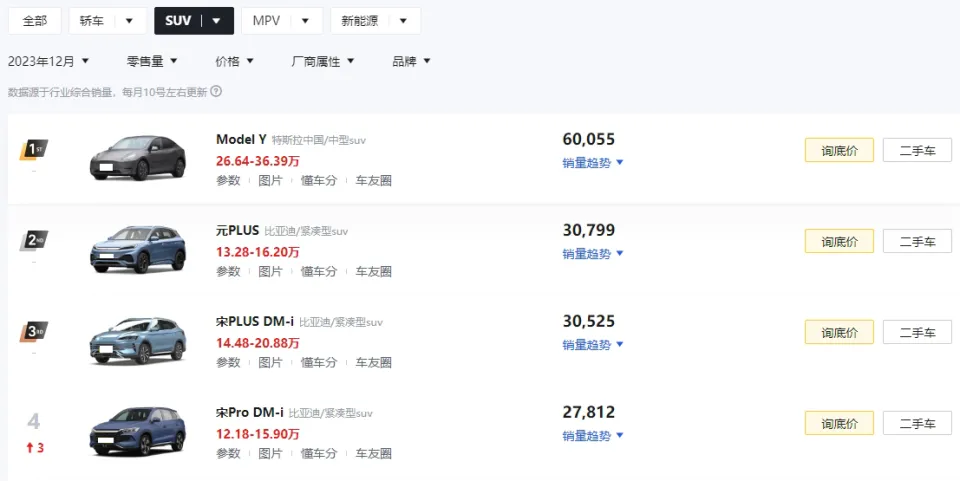Click the 2nd place rank badge
Screen dimensions: 960x481
pos(34,240)
